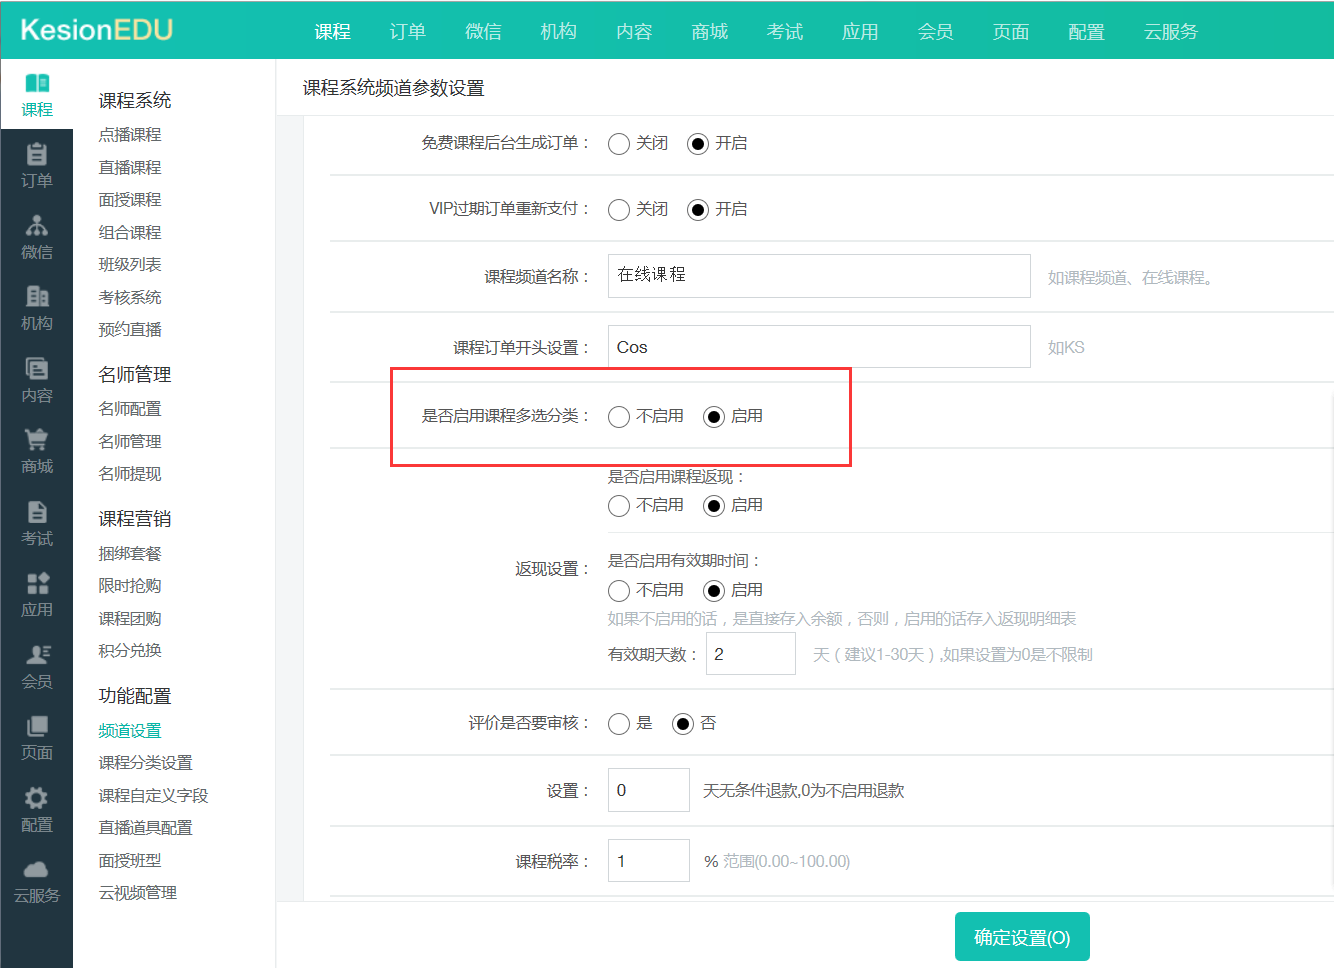Disable 是否启用课程返现 with 不启用 option
Screen dimensions: 1334x968
[619, 506]
